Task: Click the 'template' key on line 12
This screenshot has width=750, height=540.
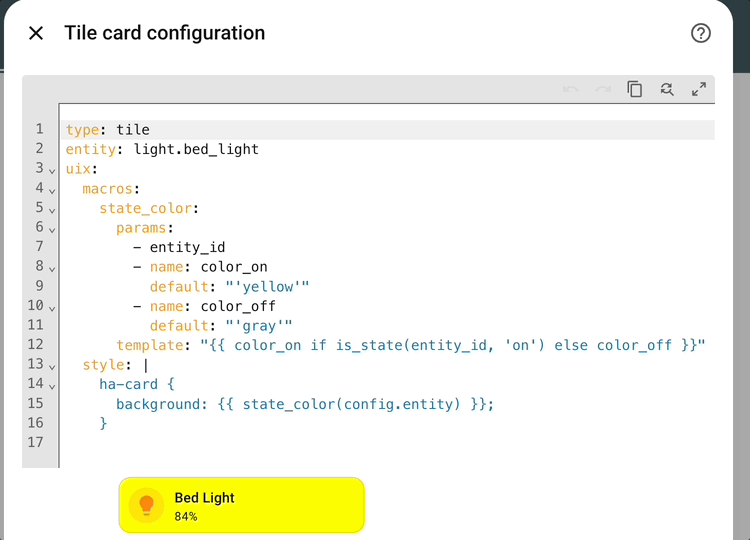Action: click(x=150, y=345)
